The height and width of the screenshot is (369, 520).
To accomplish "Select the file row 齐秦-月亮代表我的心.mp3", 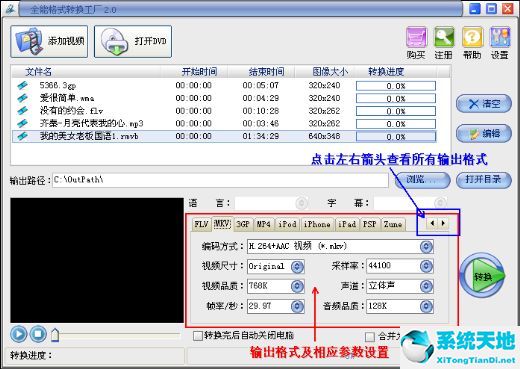I will click(224, 124).
